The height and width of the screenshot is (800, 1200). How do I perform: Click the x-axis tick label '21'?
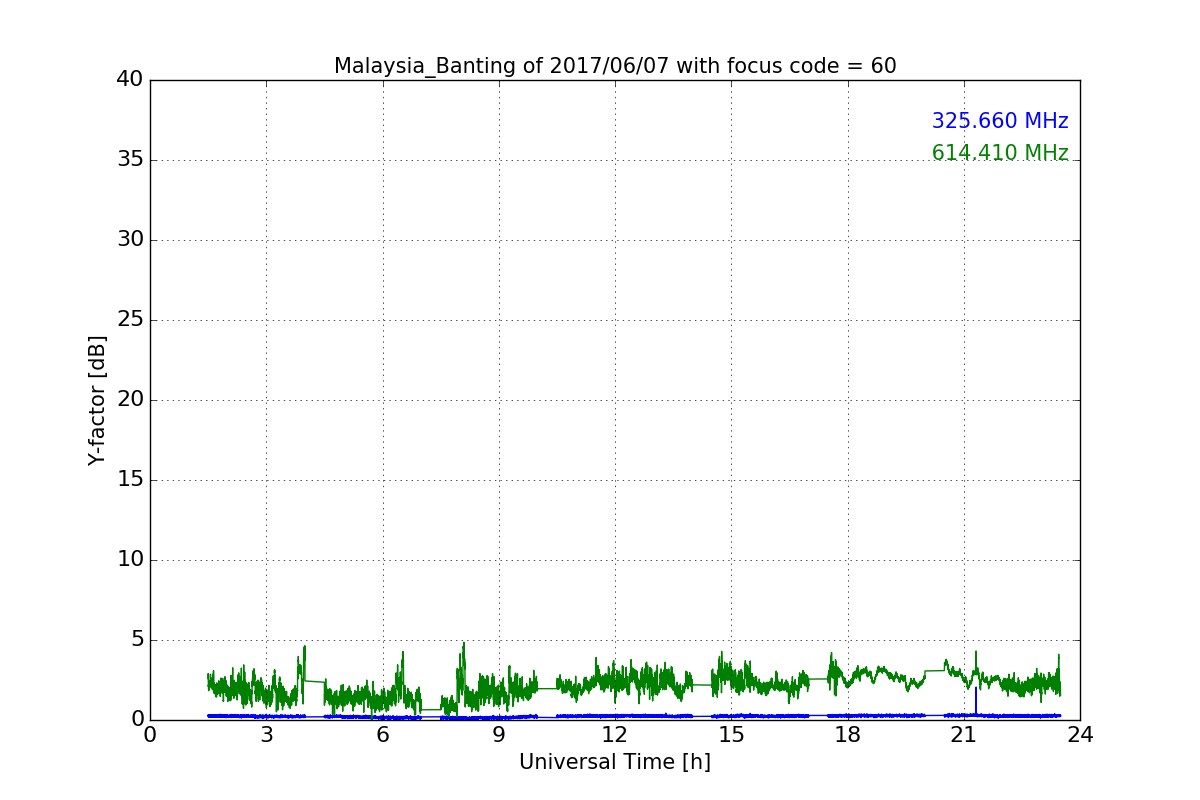click(964, 735)
